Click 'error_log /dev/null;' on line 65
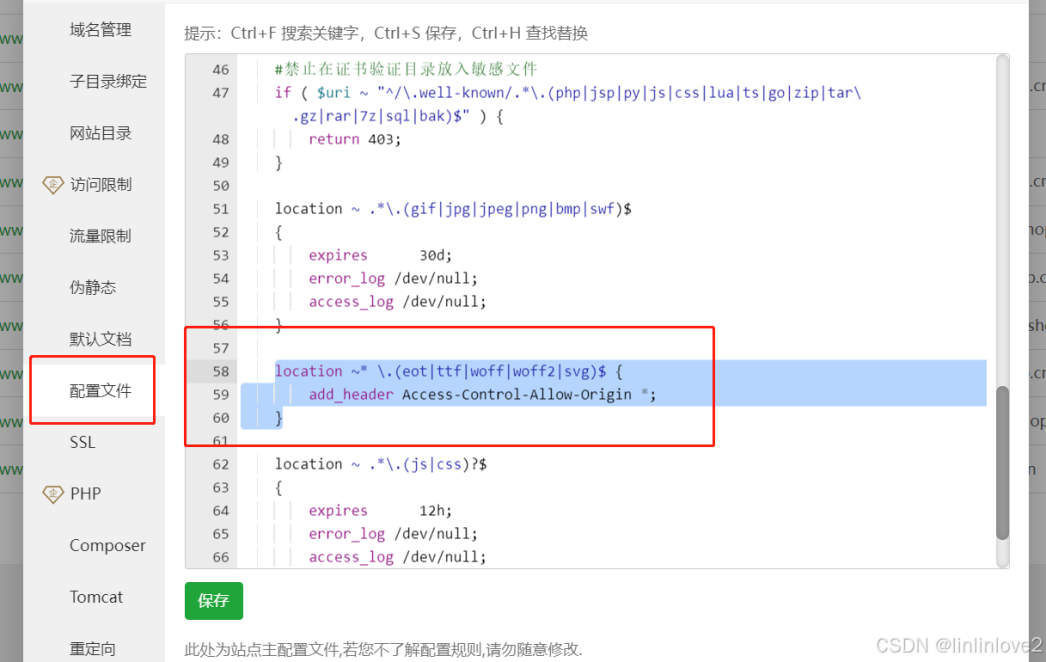This screenshot has width=1046, height=662. point(393,535)
